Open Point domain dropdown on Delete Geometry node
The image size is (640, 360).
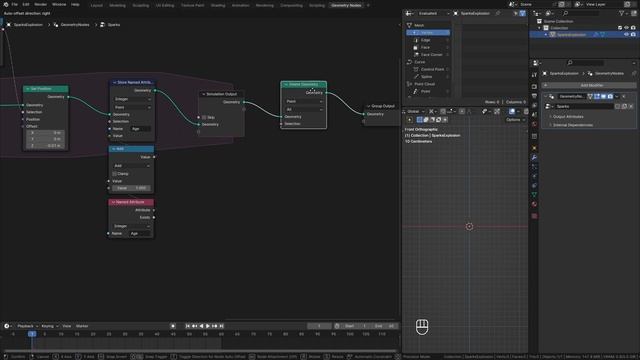(x=304, y=101)
